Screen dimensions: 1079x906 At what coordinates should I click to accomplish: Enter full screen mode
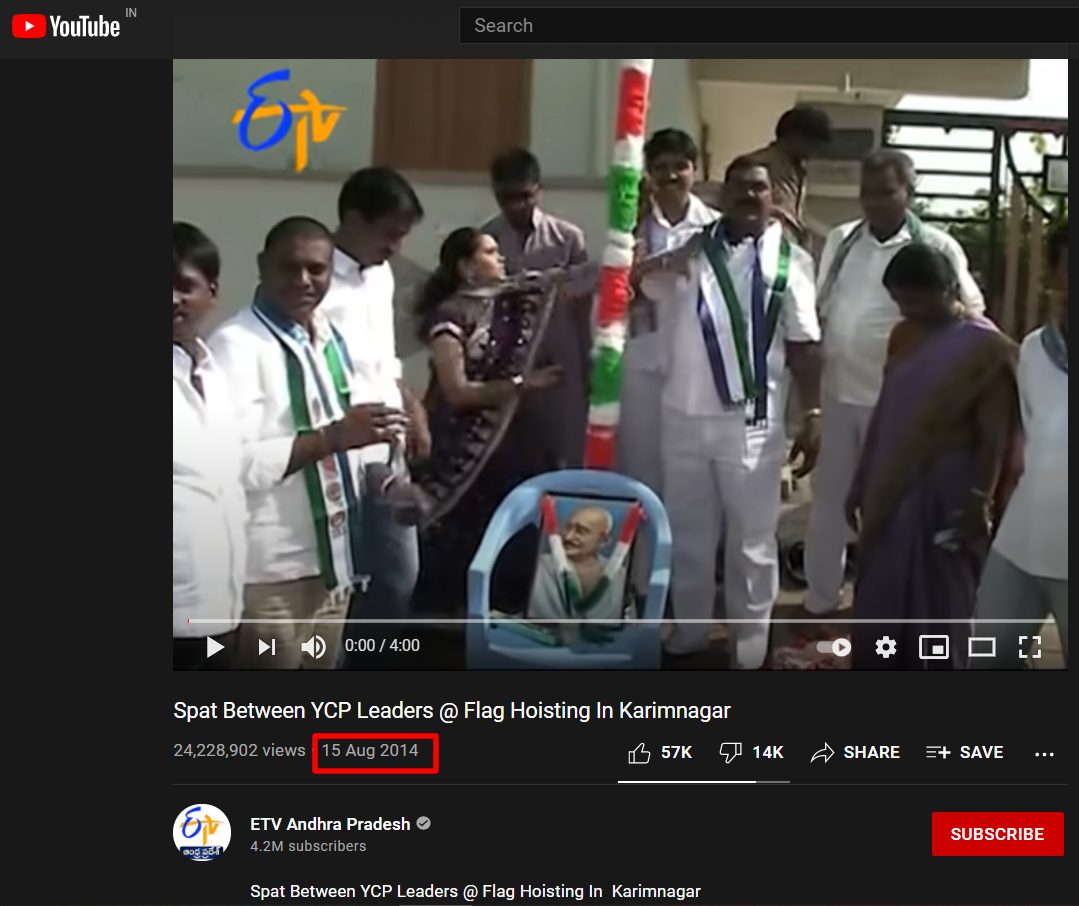tap(1029, 647)
